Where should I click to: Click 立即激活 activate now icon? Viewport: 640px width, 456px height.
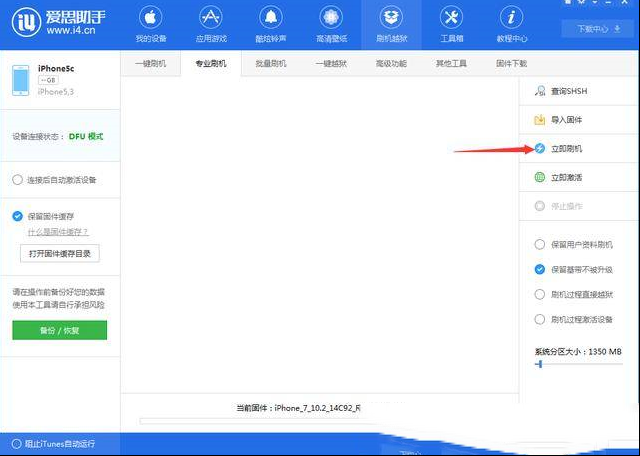pyautogui.click(x=540, y=177)
